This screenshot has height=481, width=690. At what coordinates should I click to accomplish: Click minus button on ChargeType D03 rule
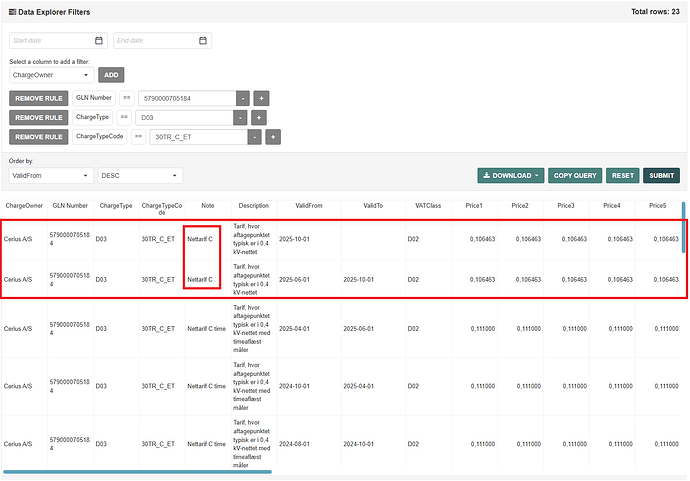(240, 117)
